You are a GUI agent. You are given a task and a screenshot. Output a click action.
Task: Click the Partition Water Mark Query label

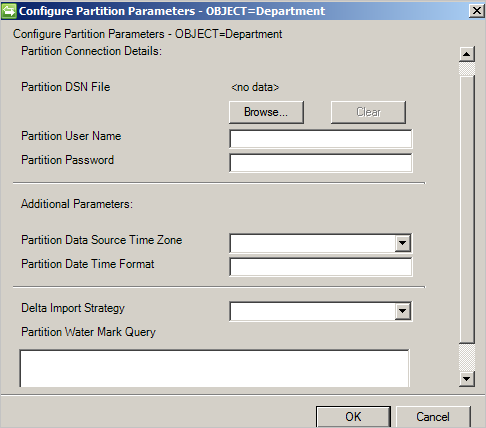(x=89, y=332)
